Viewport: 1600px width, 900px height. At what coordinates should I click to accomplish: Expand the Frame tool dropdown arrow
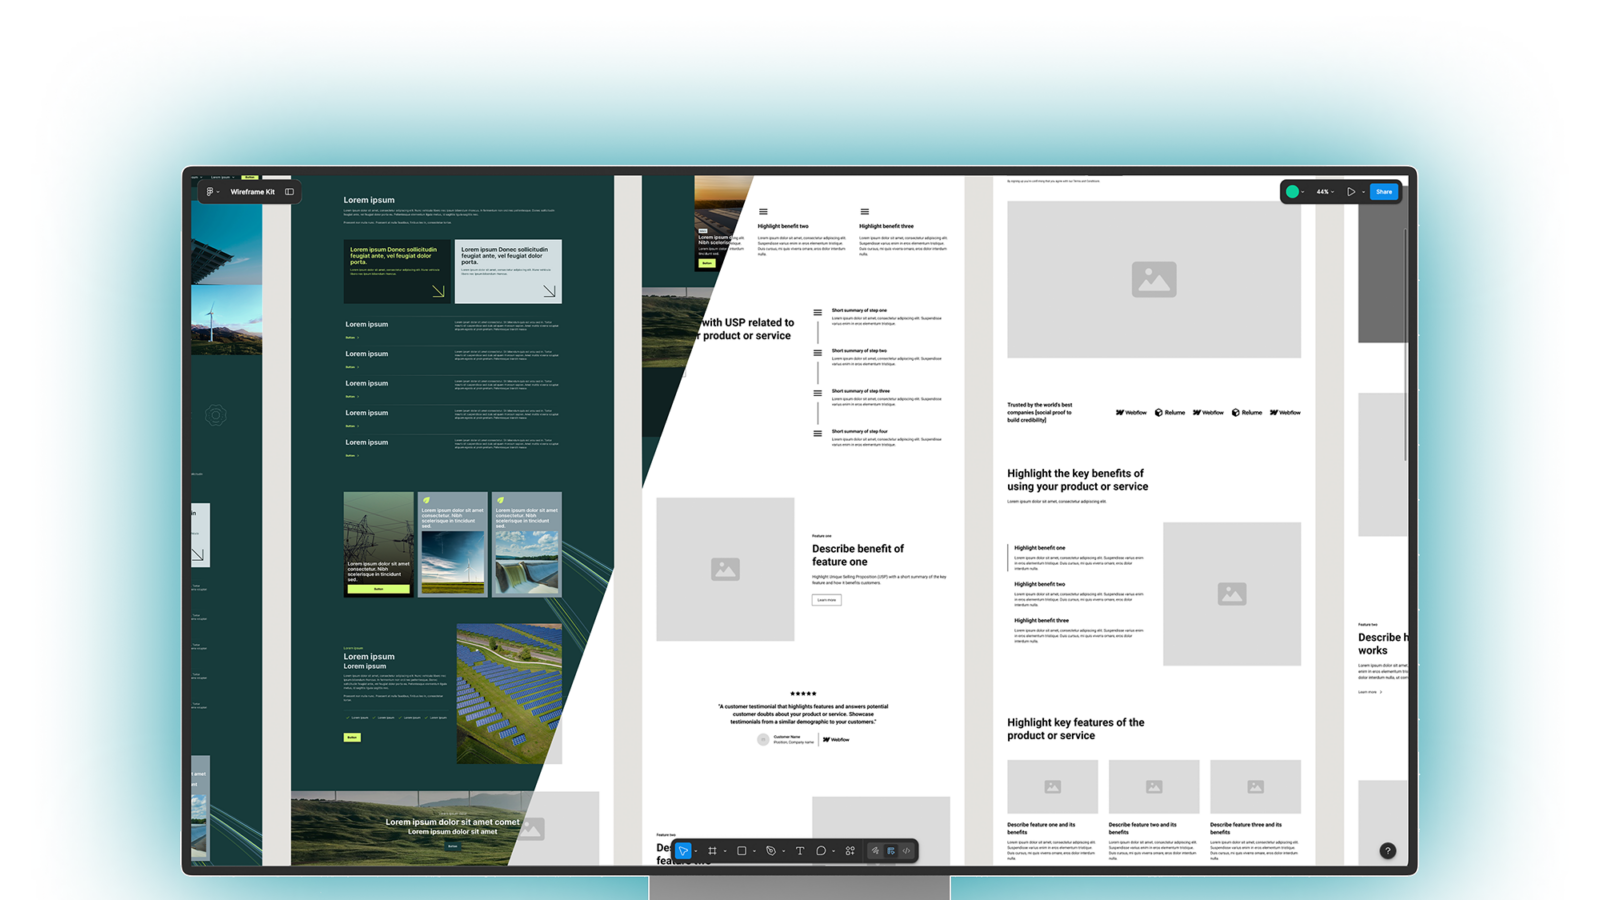click(725, 852)
